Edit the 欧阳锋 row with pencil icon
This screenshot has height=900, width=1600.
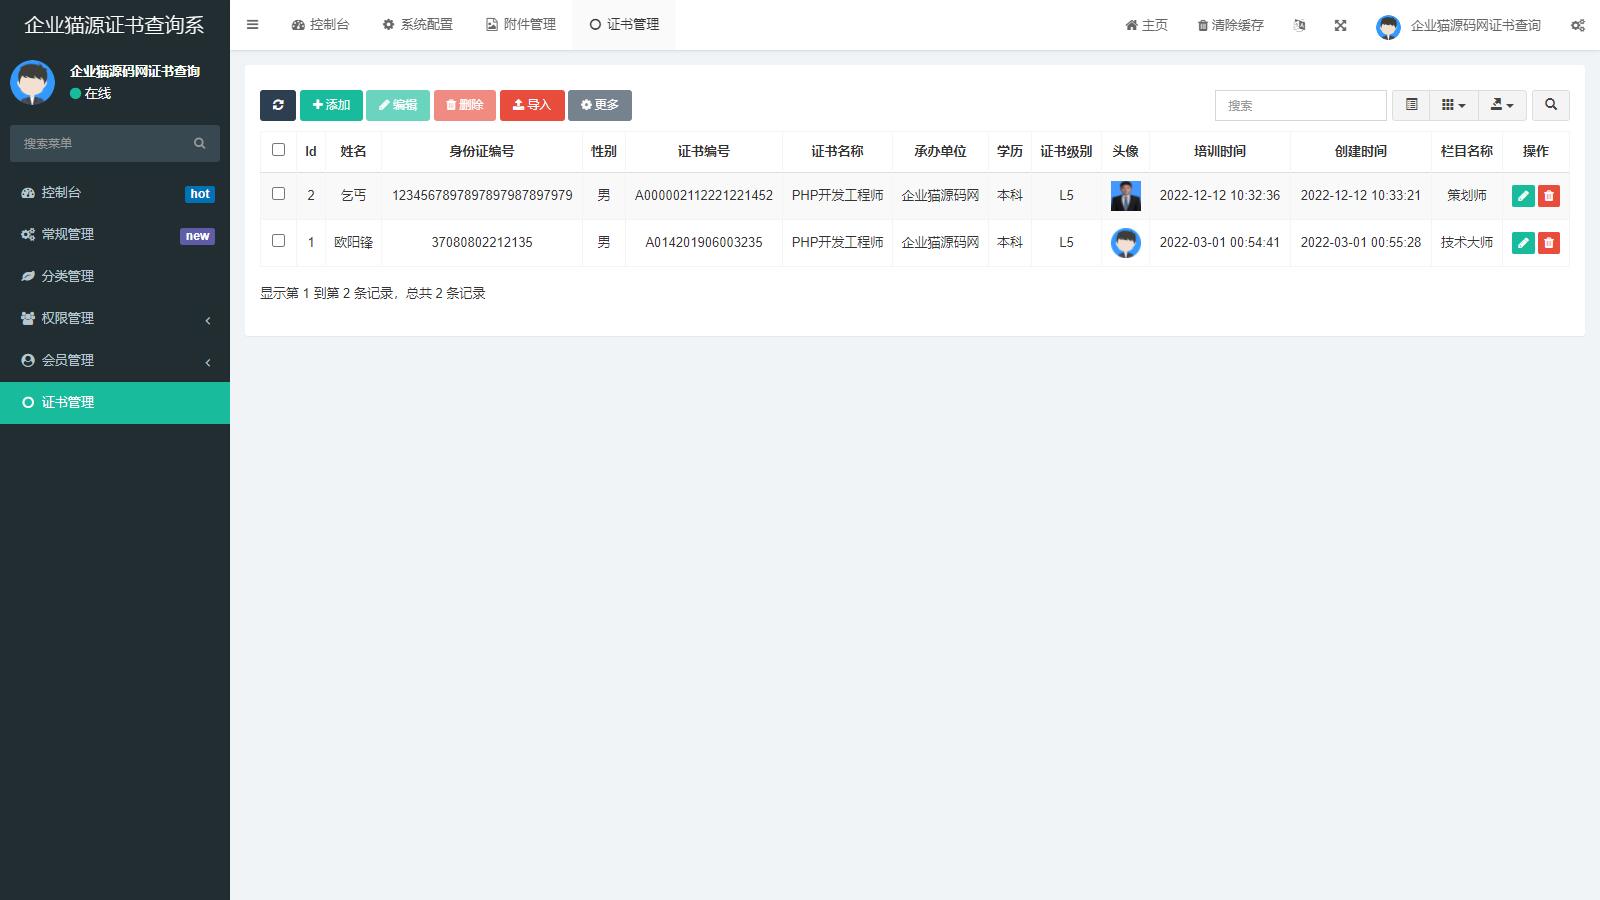tap(1522, 242)
